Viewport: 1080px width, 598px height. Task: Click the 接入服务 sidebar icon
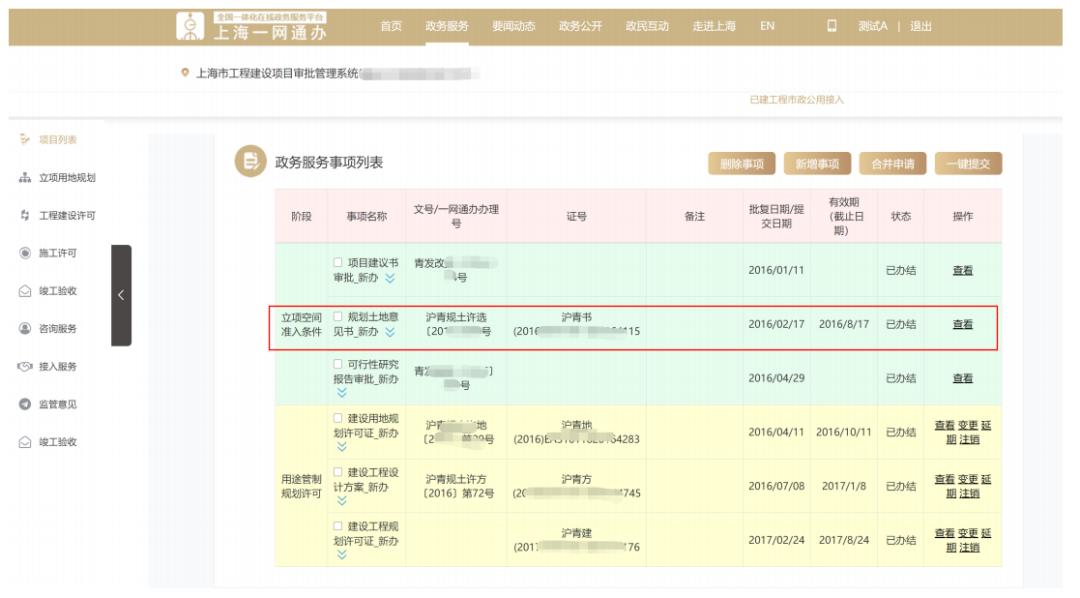point(25,367)
